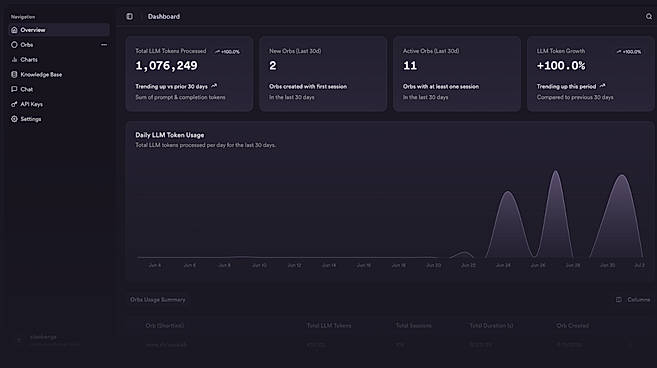657x368 pixels.
Task: Collapse the Orbs submenu
Action: tap(104, 44)
